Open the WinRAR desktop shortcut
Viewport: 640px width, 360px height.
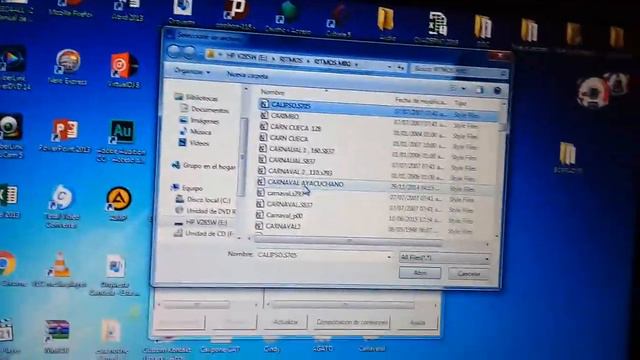[56, 336]
